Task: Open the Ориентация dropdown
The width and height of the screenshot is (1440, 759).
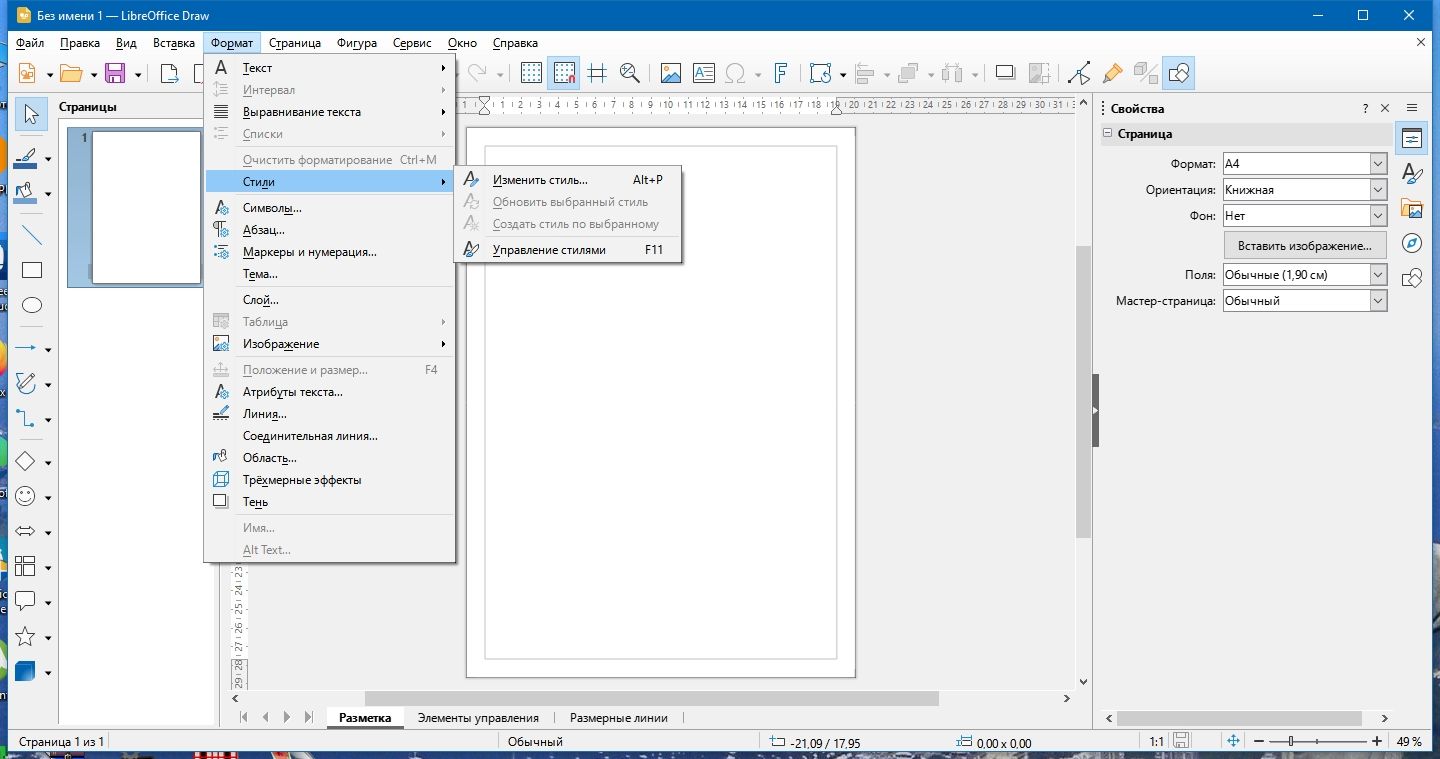Action: click(1376, 189)
